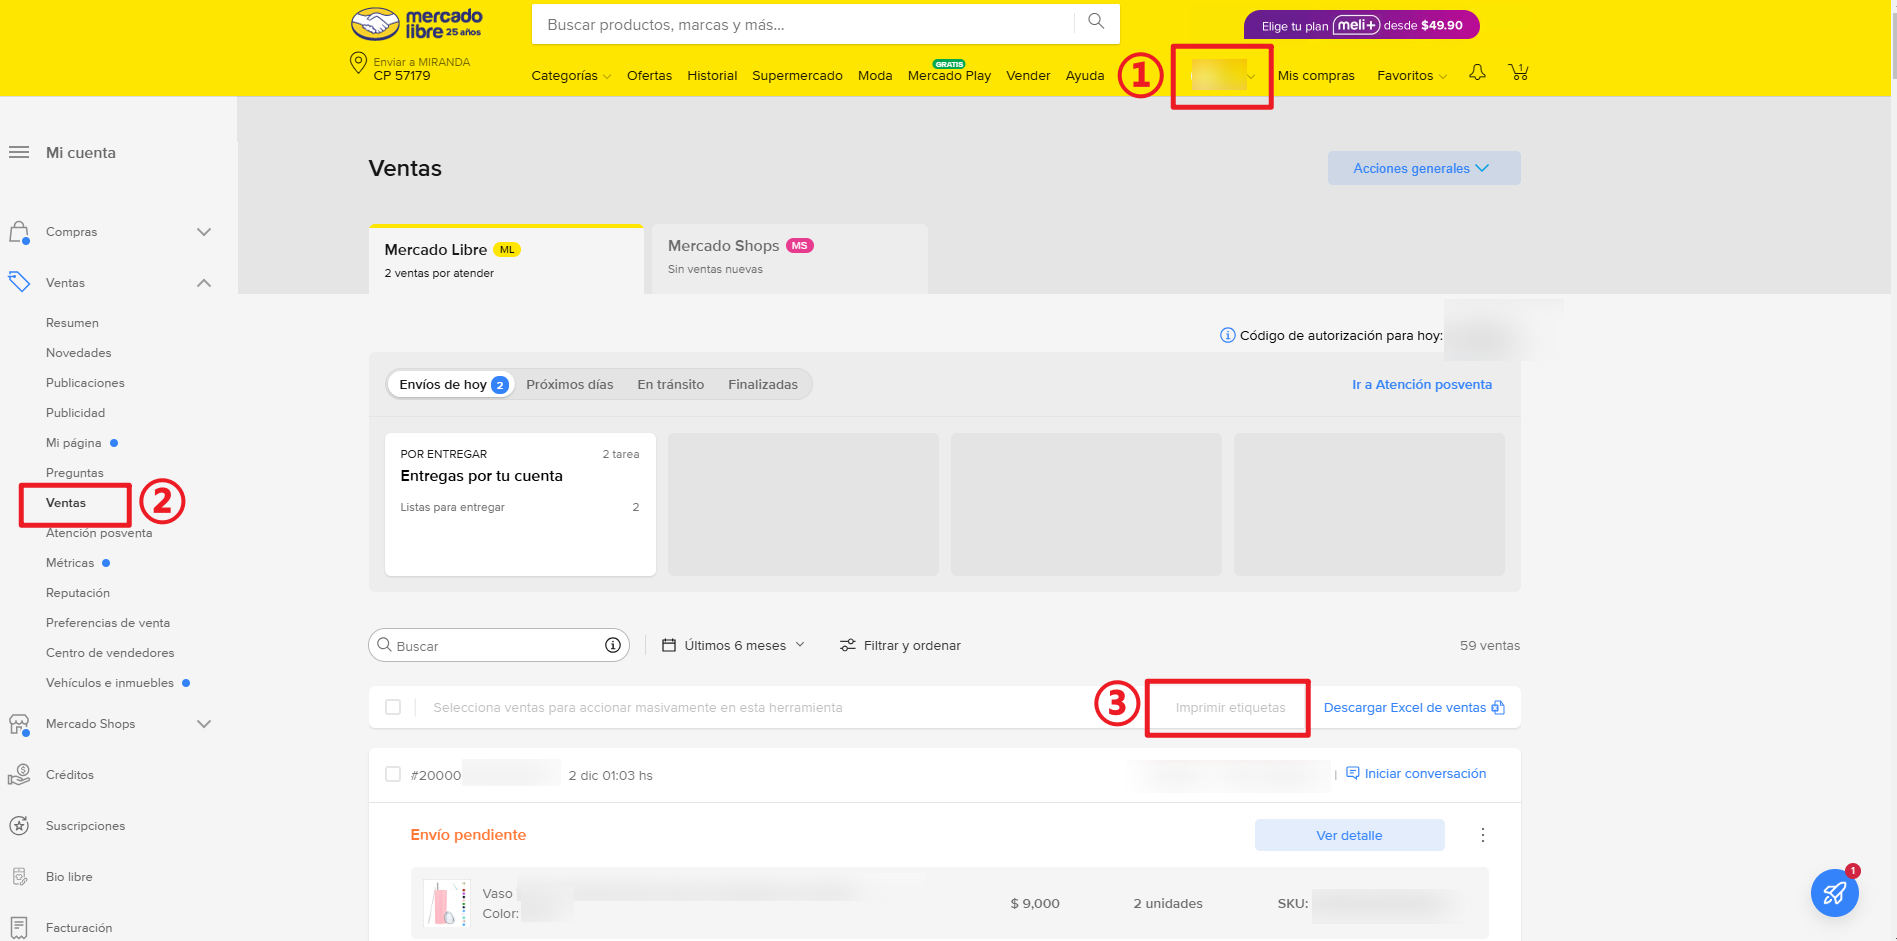Click the floating rocket help button
Screen dimensions: 1897x941
coord(1835,893)
